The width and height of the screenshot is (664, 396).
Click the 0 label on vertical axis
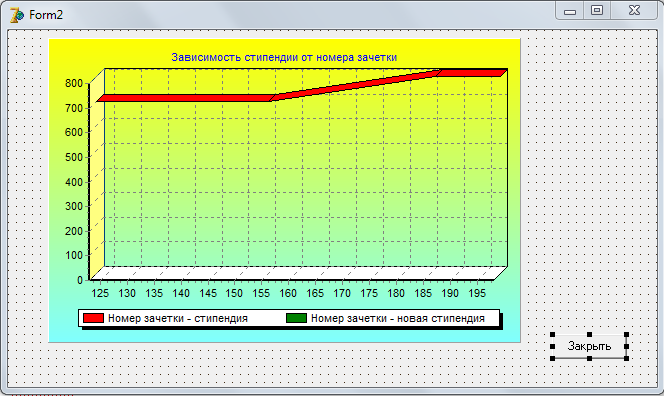point(80,280)
